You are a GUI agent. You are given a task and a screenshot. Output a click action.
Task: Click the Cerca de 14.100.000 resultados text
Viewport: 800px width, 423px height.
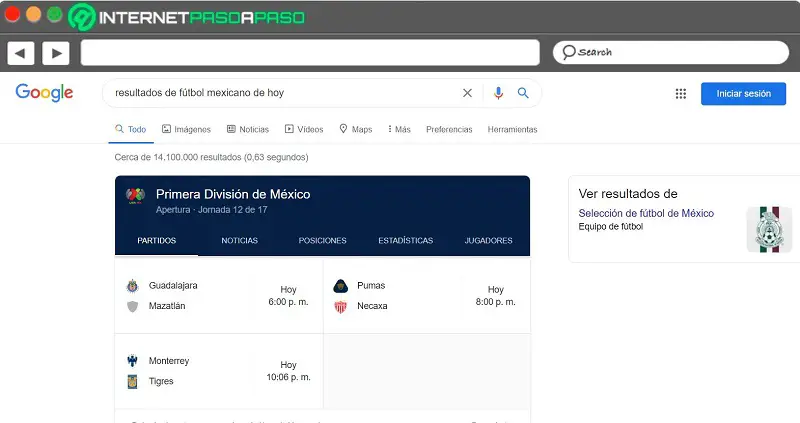click(x=211, y=157)
